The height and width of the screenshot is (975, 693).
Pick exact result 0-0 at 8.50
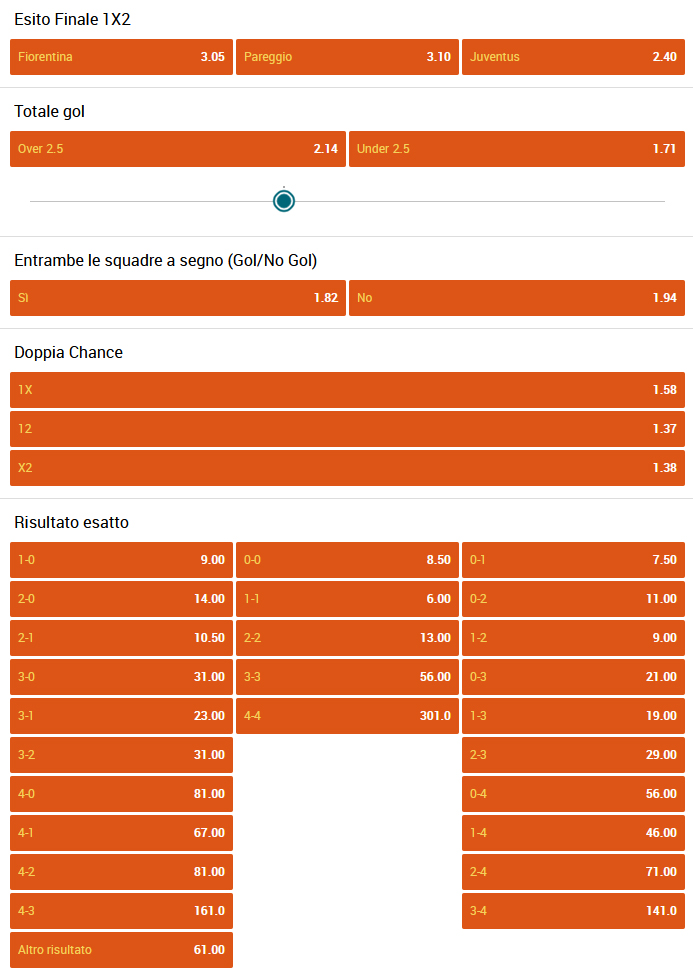tap(347, 560)
